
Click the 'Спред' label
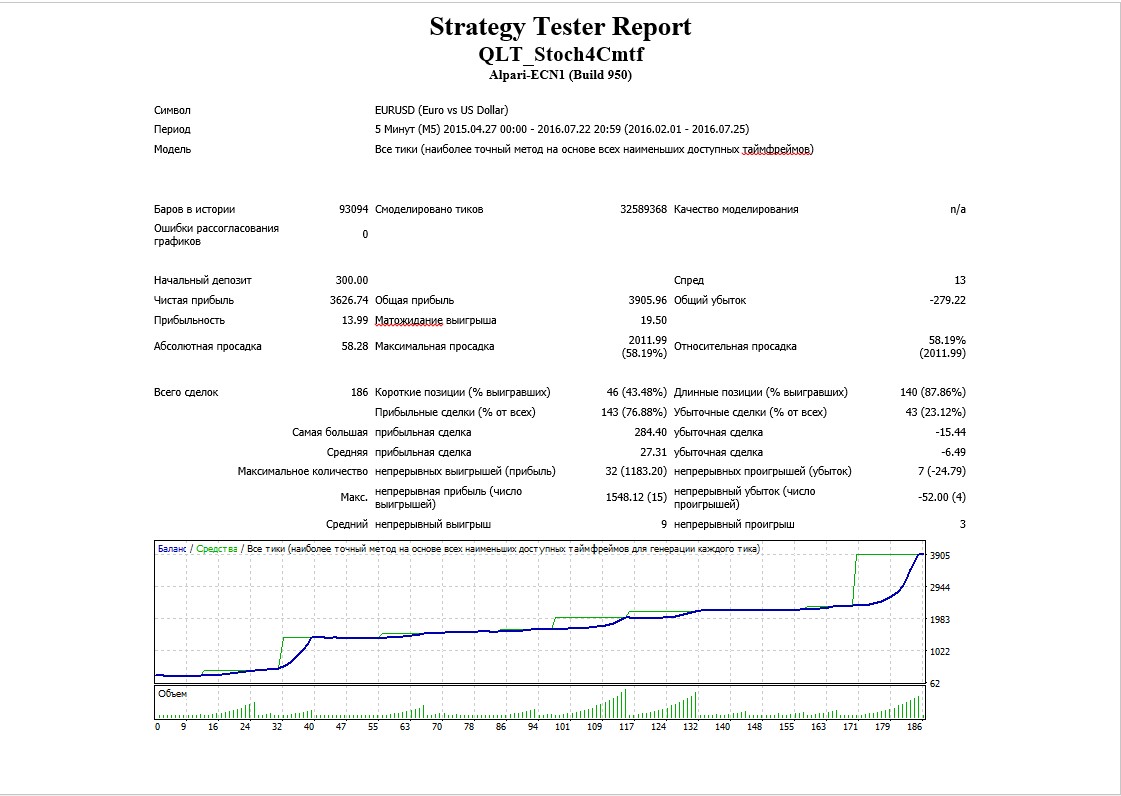(689, 280)
